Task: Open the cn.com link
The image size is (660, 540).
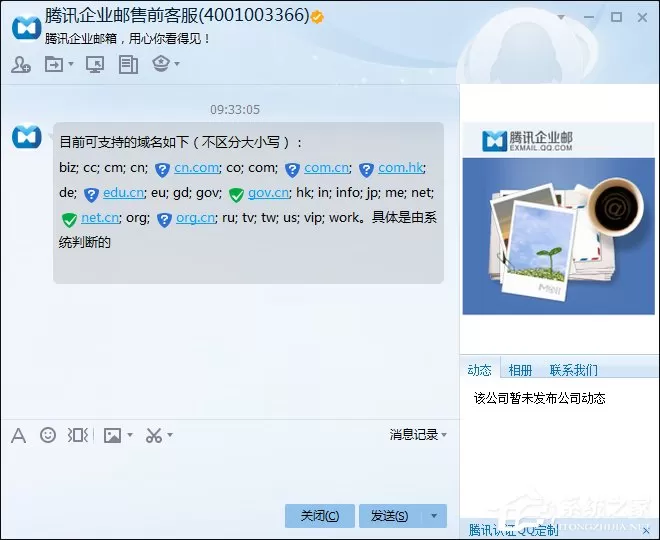Action: click(x=197, y=168)
